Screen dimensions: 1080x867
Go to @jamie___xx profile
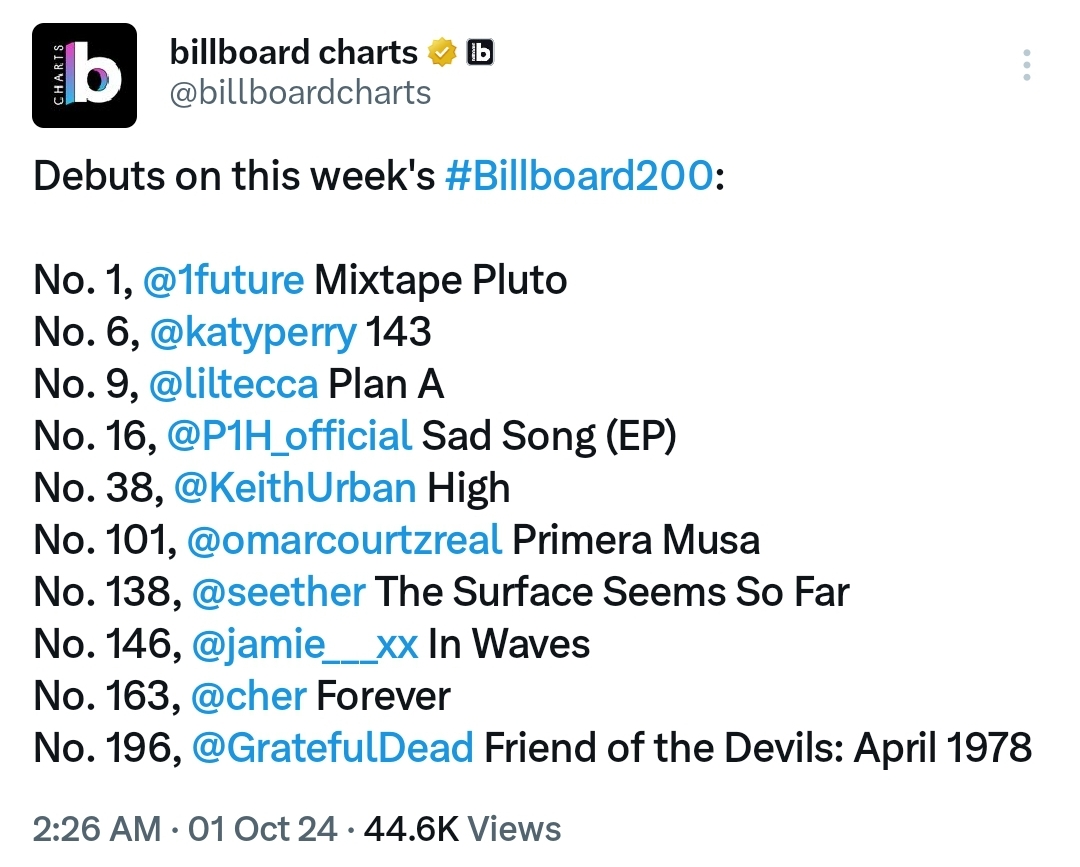304,645
